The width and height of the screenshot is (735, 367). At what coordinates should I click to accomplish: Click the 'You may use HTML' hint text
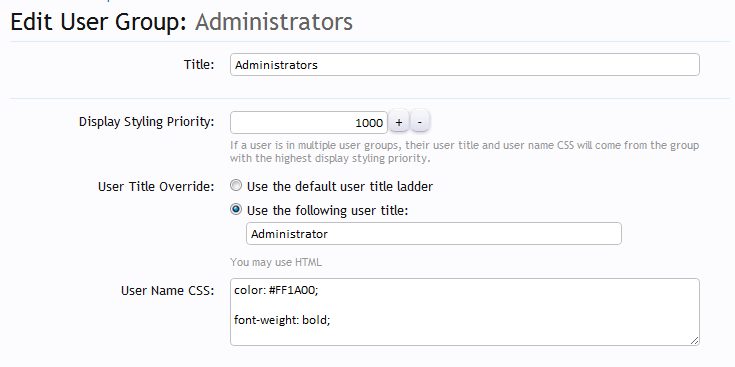[276, 262]
